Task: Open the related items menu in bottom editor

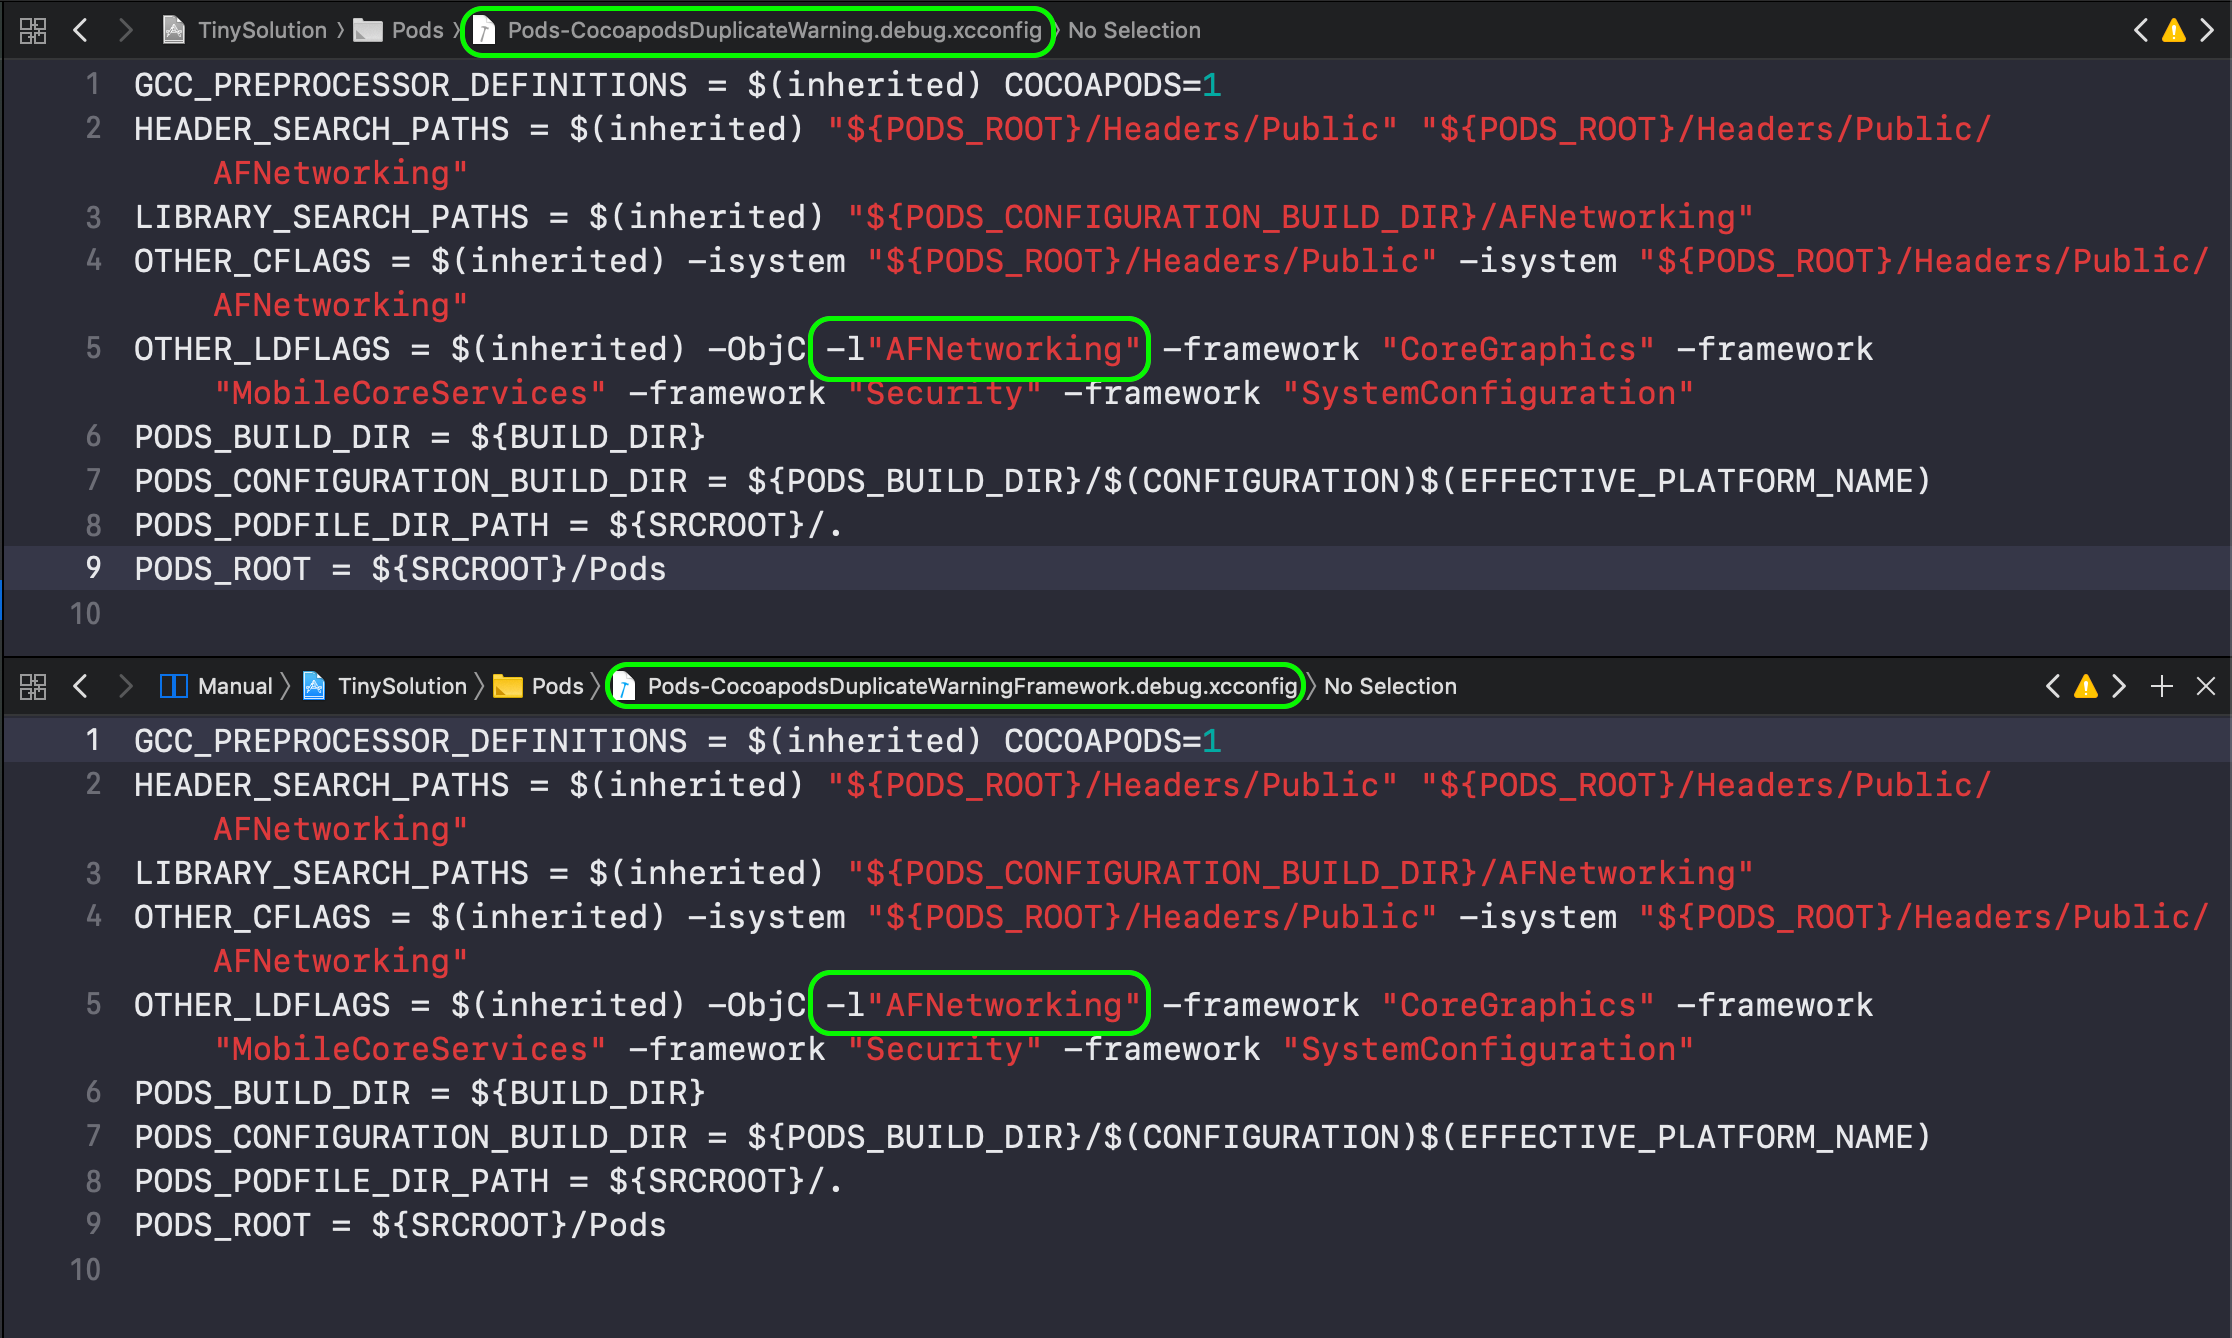Action: 33,686
